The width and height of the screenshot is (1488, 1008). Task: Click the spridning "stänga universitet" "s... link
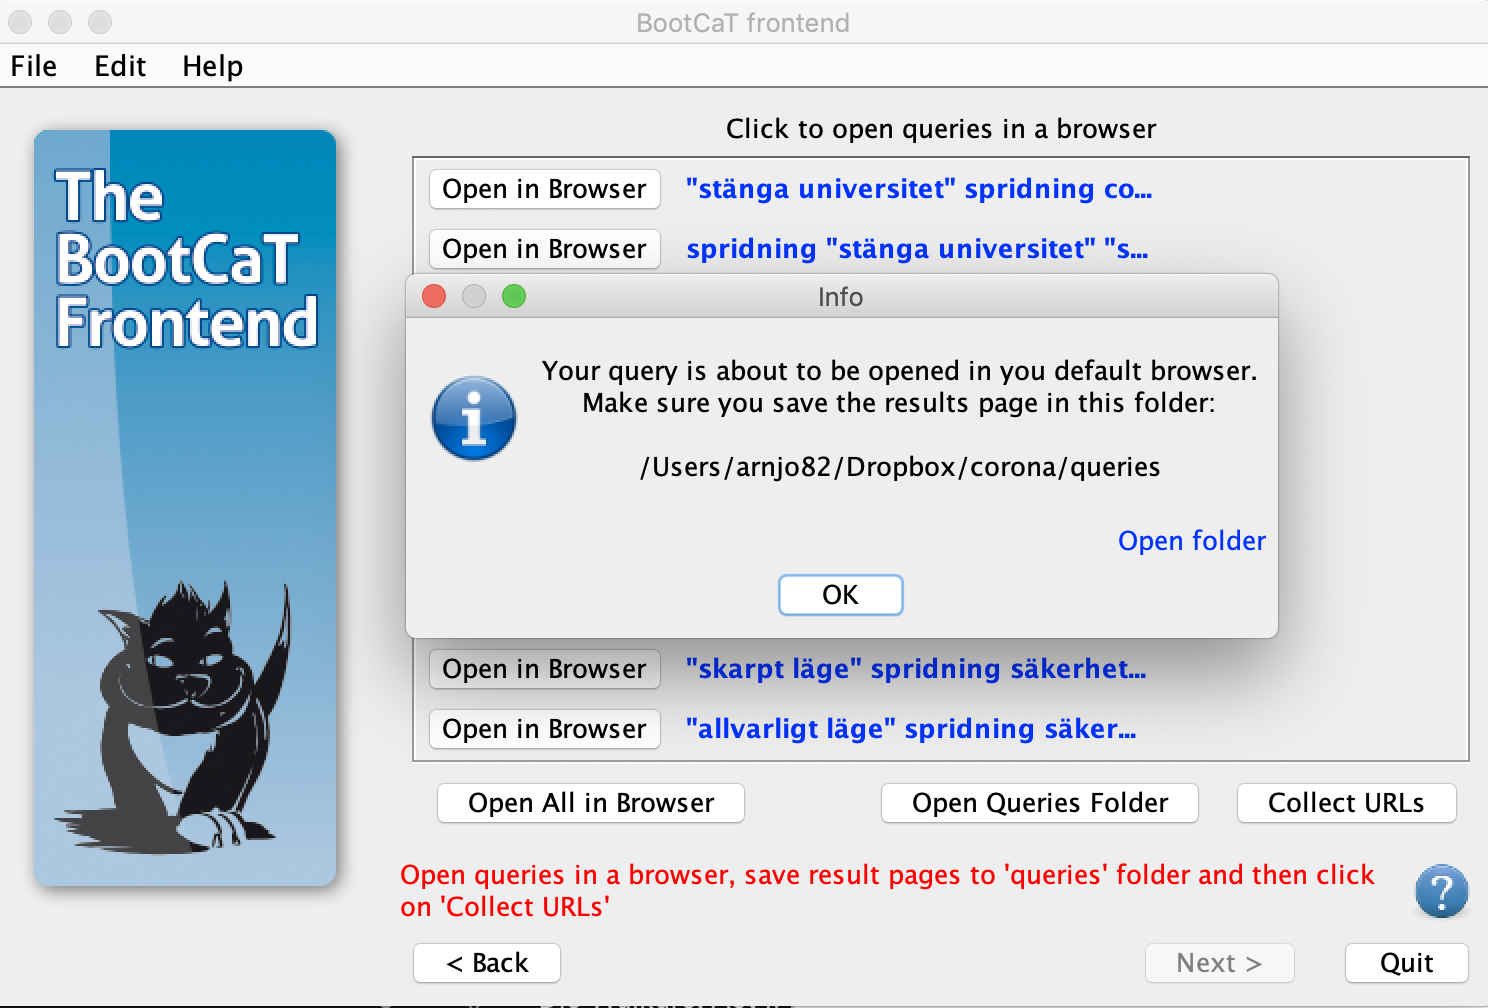(917, 249)
